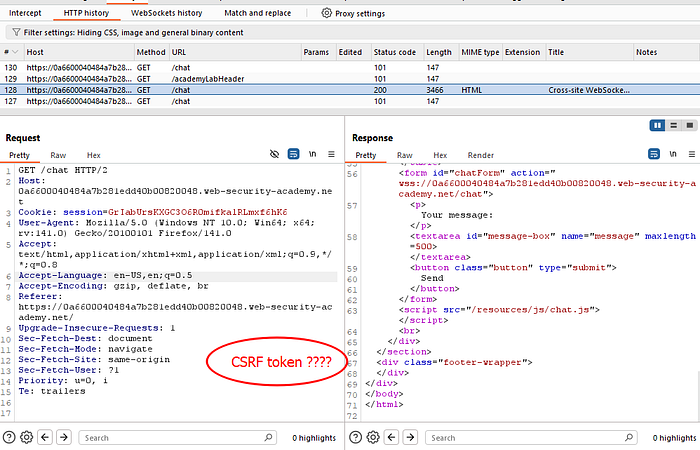Toggle \n display in Request pane
700x450 pixels.
312,154
